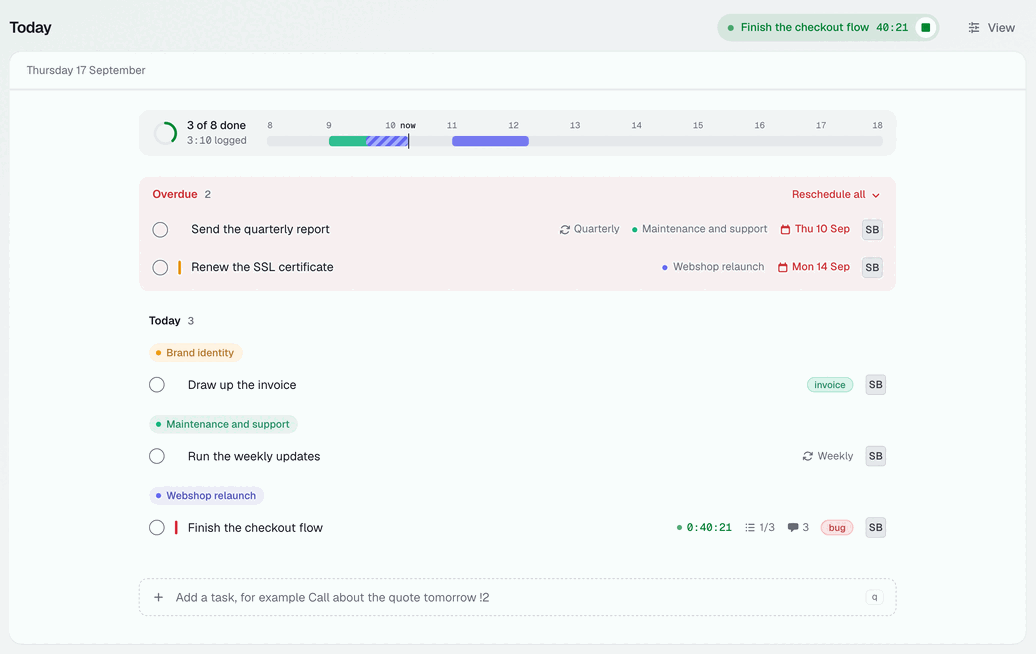Open the Send the quarterly report title
This screenshot has height=654, width=1036.
(260, 229)
